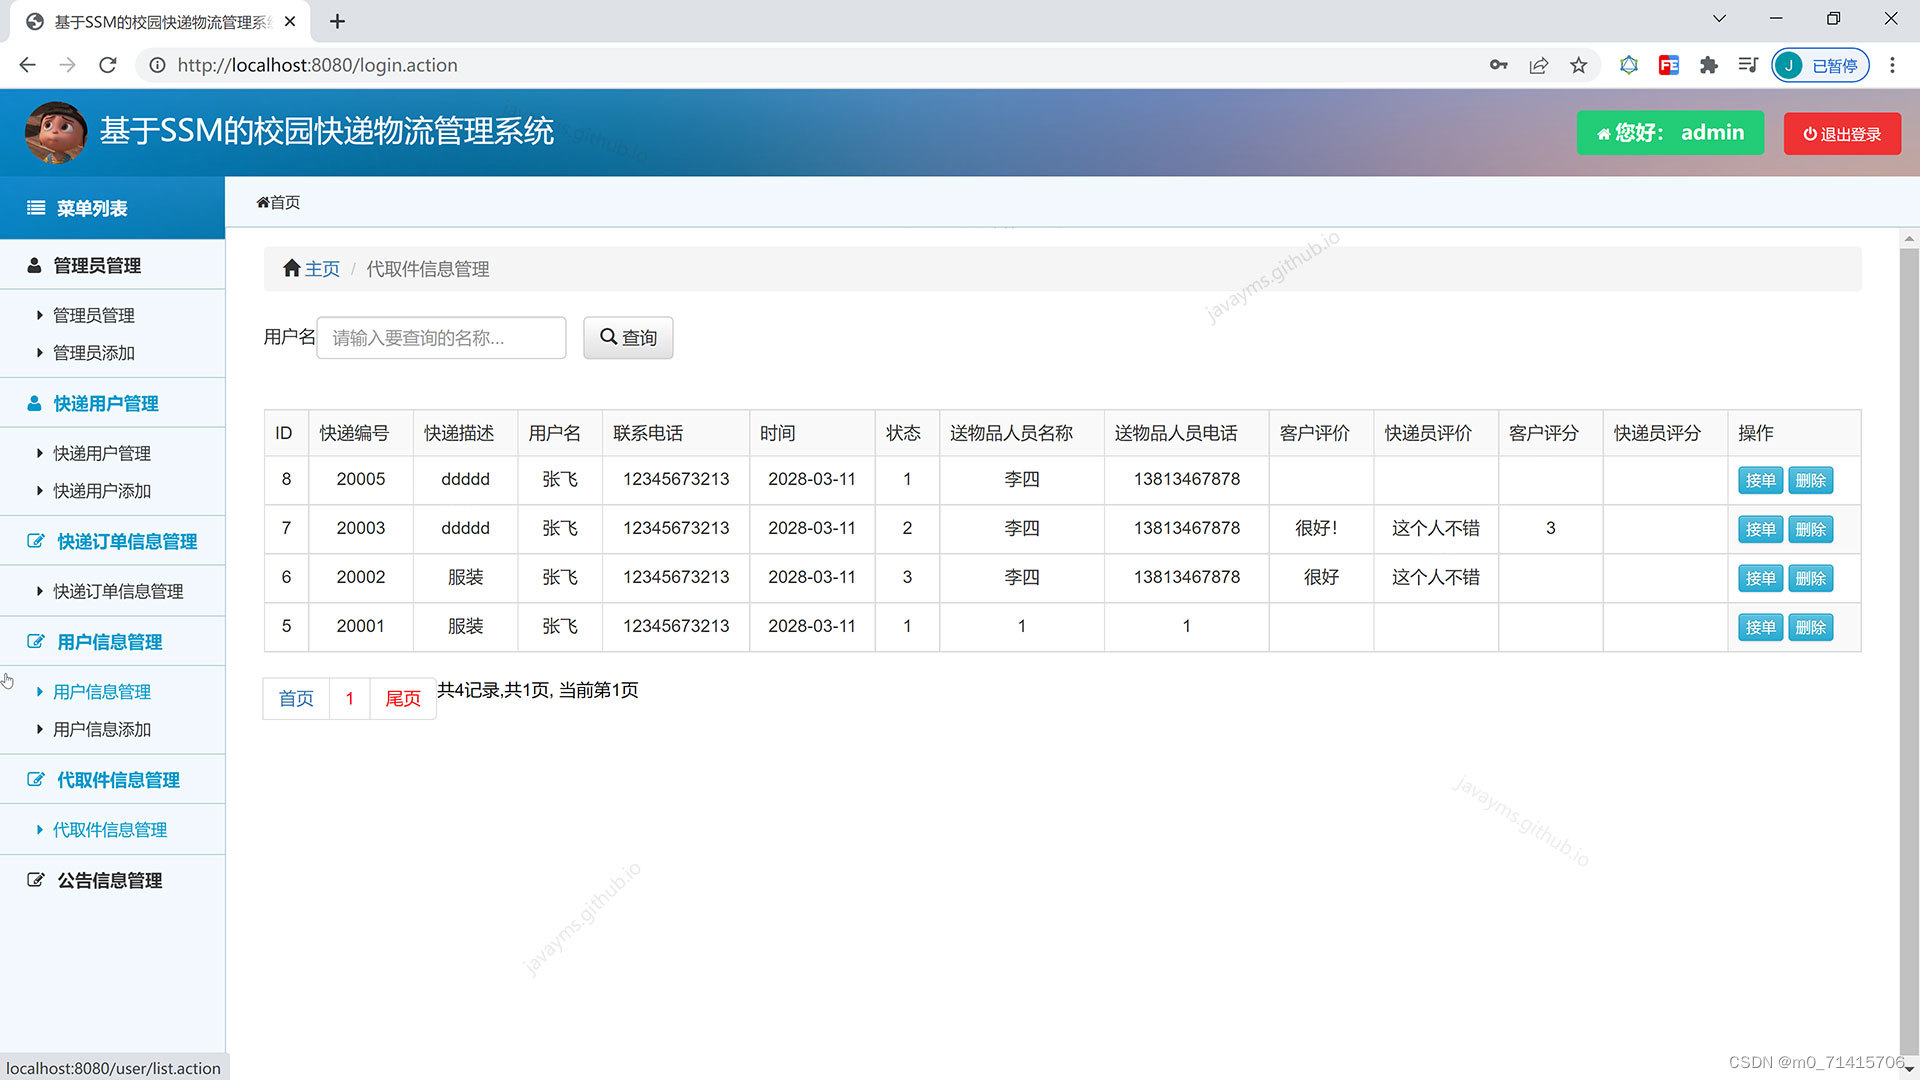The width and height of the screenshot is (1920, 1080).
Task: Open a new browser tab
Action: coord(337,21)
